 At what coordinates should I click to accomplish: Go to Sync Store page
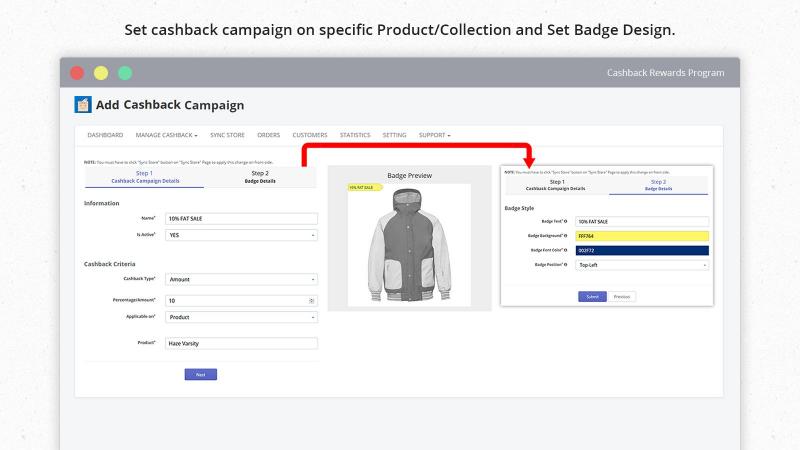click(227, 135)
